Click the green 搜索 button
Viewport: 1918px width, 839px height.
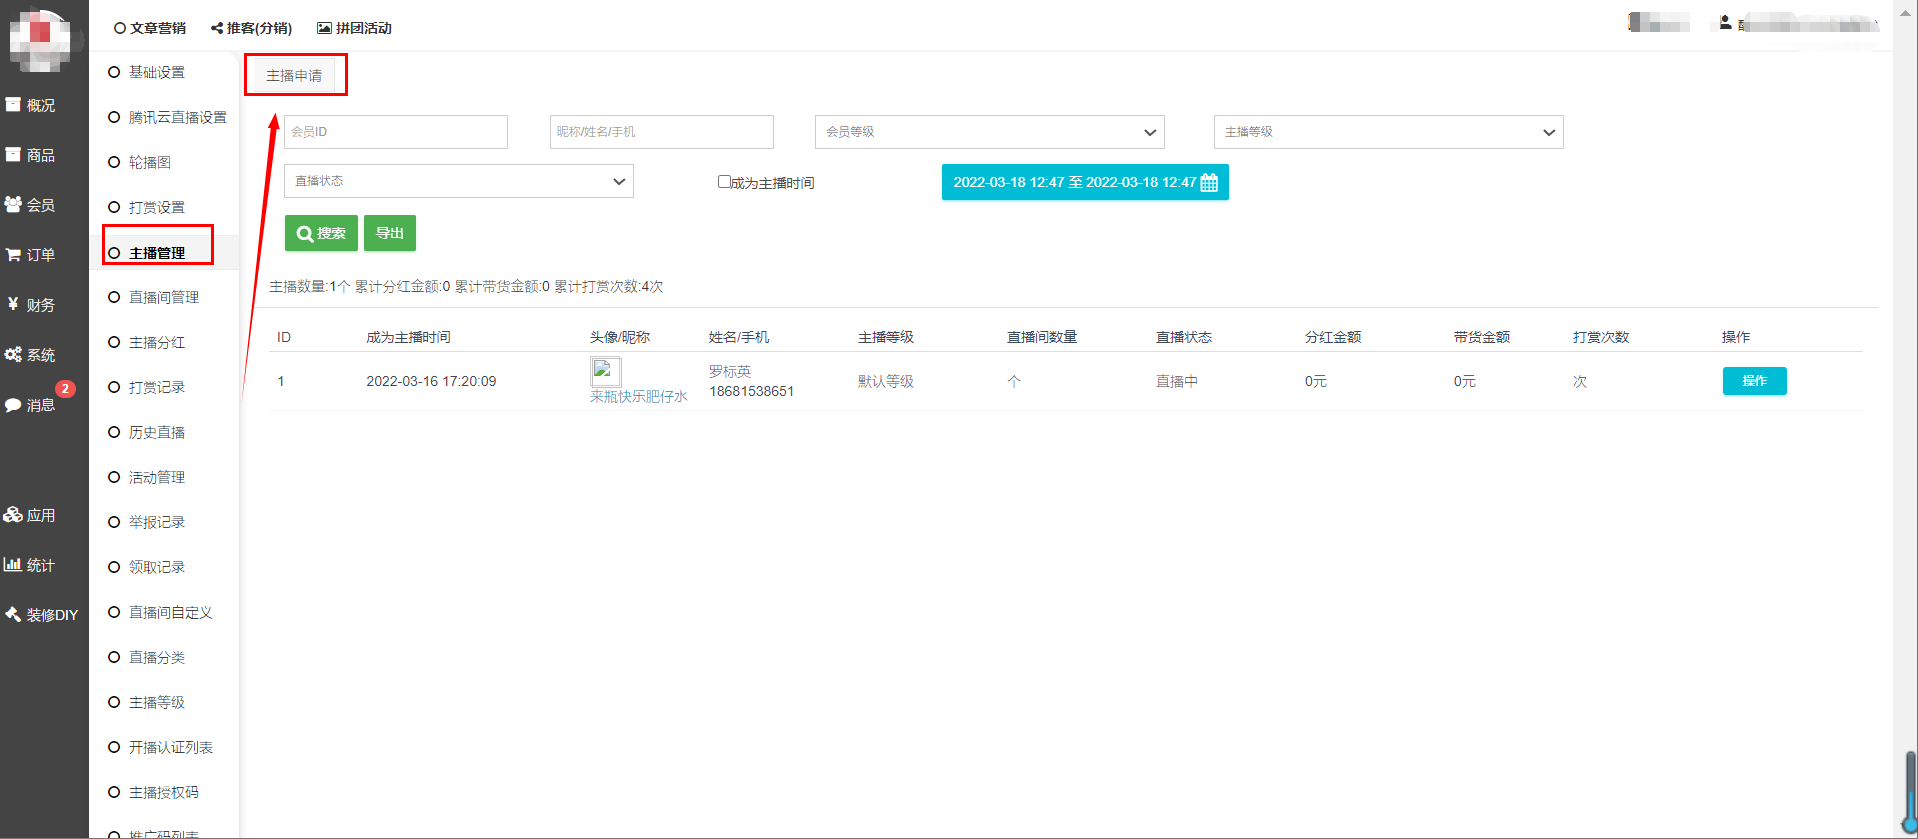(x=321, y=233)
